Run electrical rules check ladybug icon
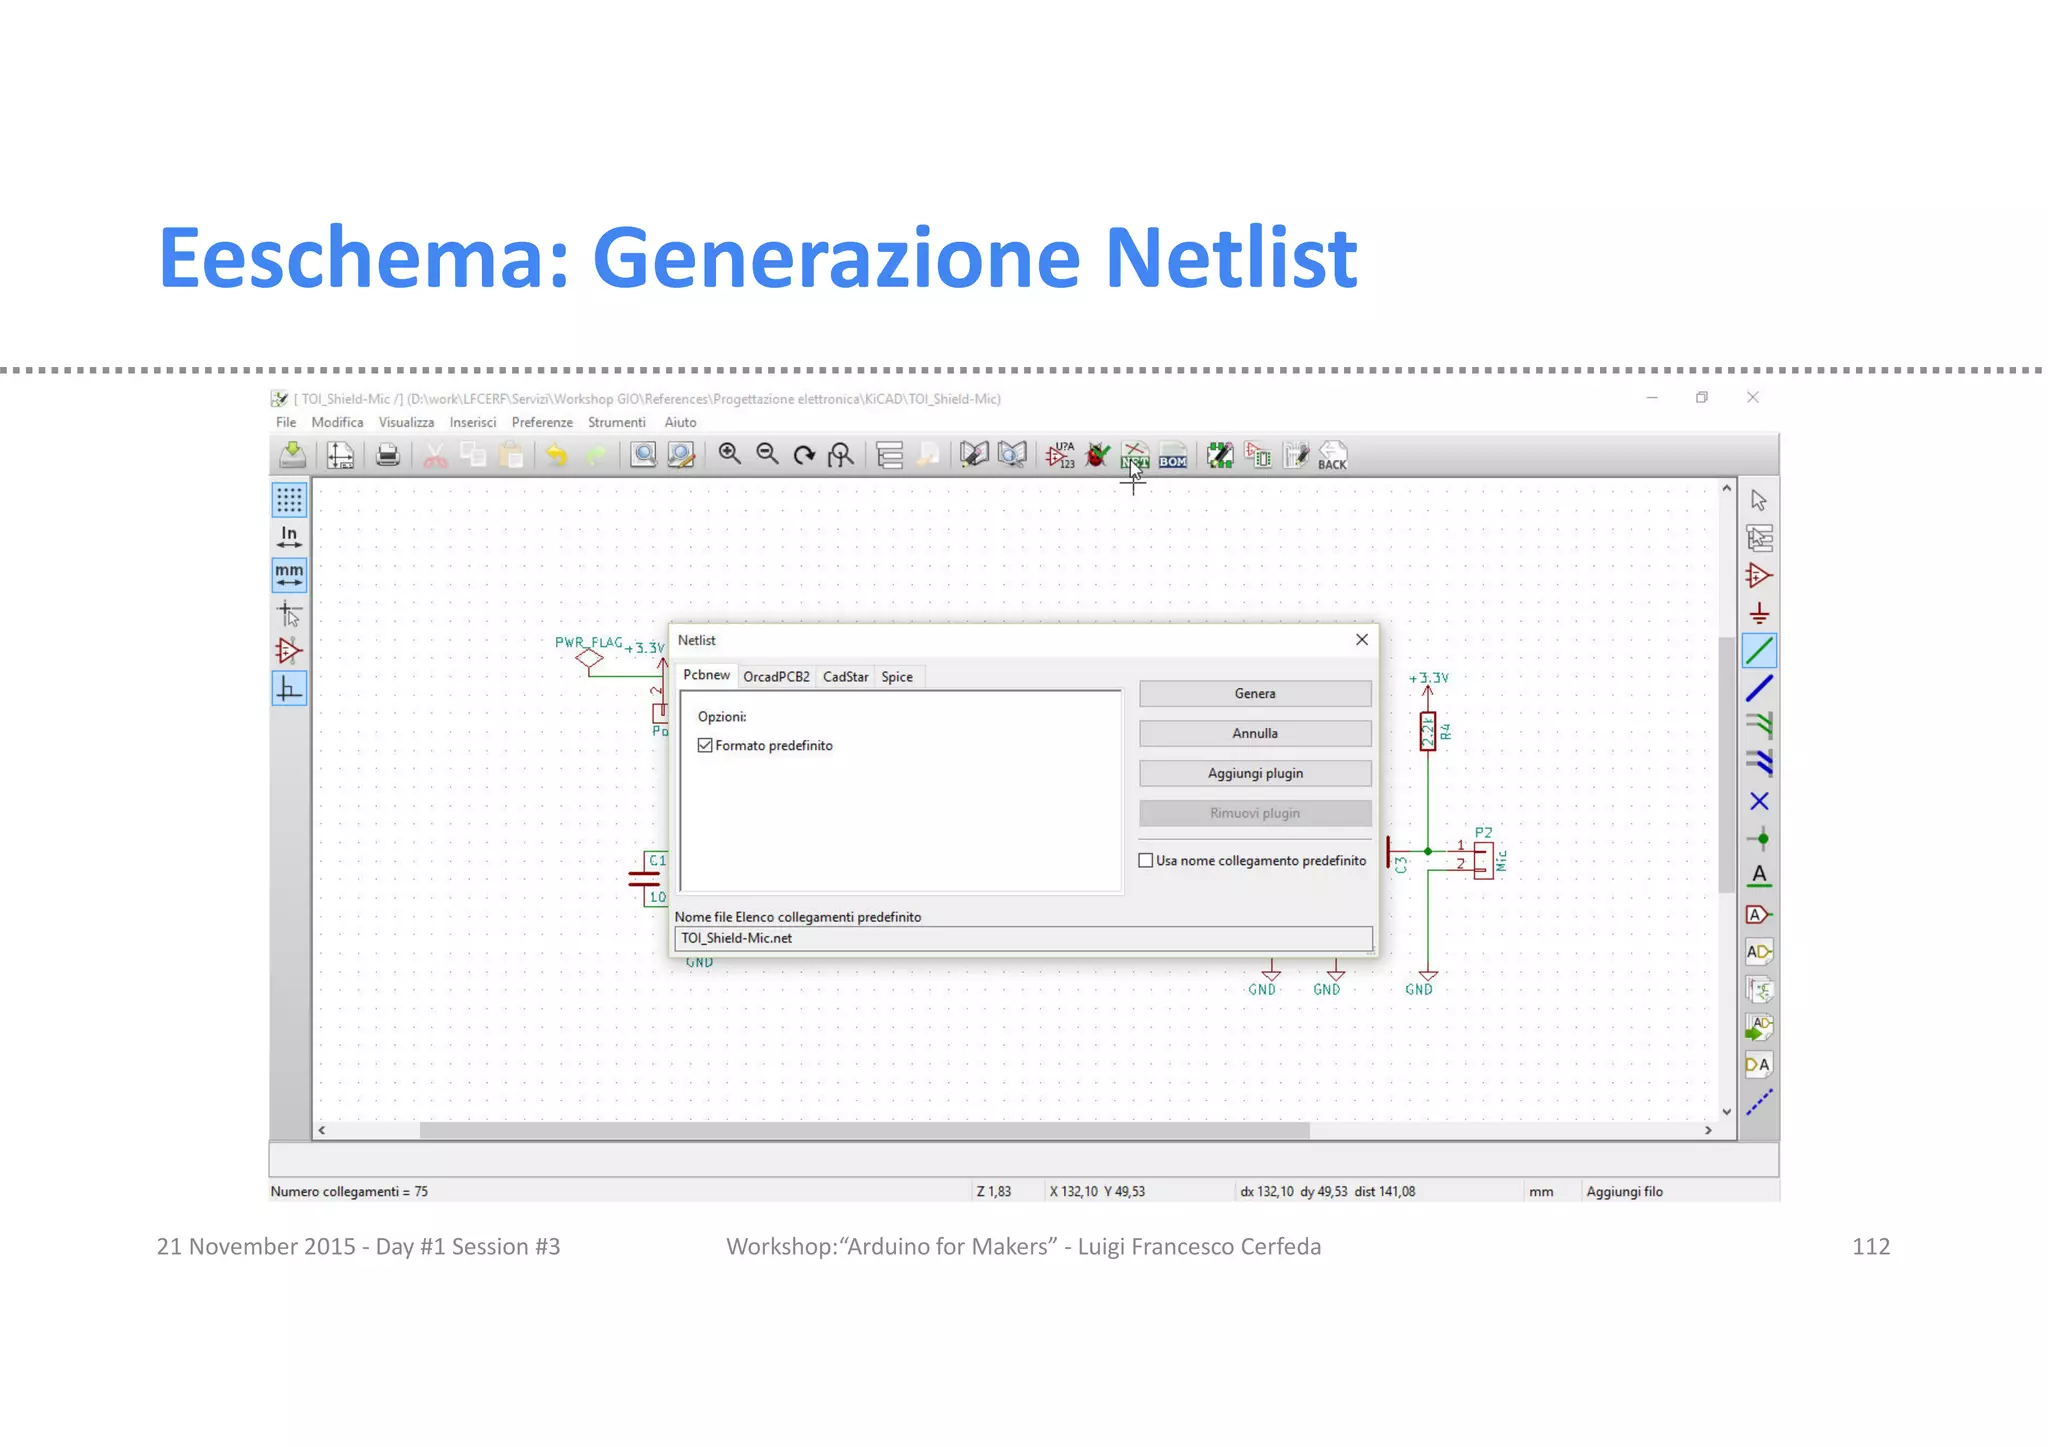 coord(1097,455)
